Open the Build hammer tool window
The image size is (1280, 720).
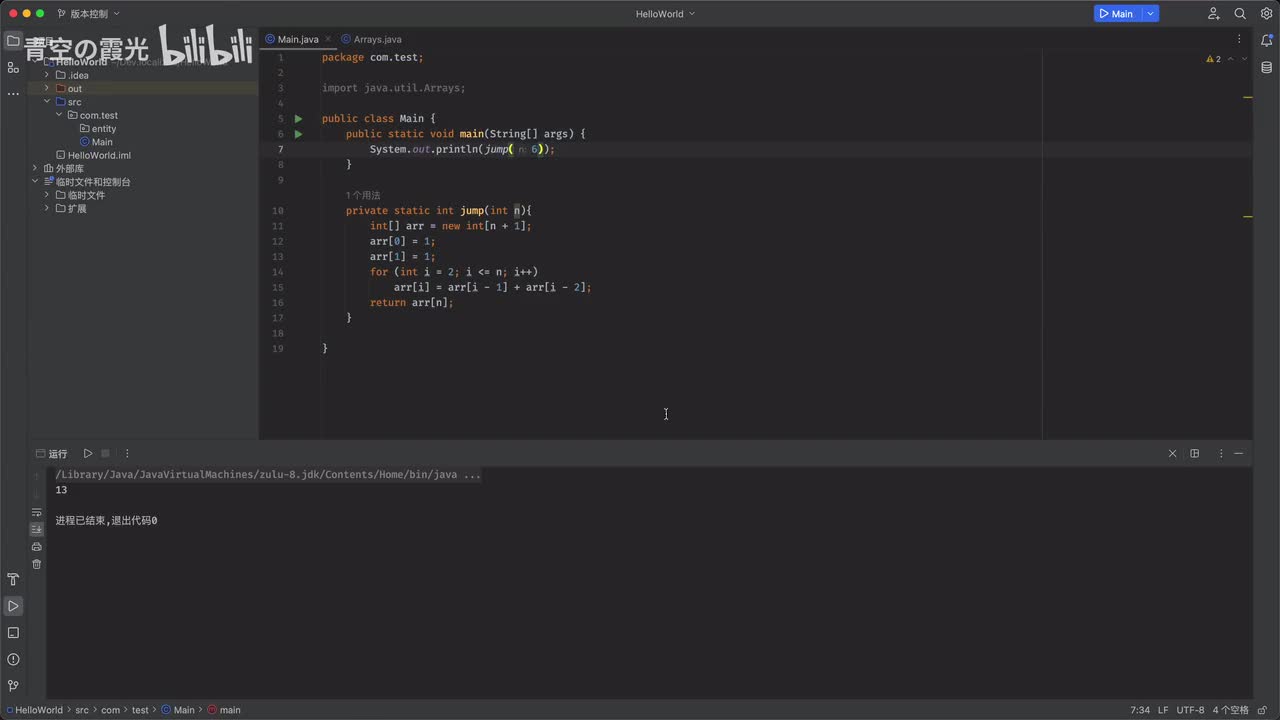13,580
